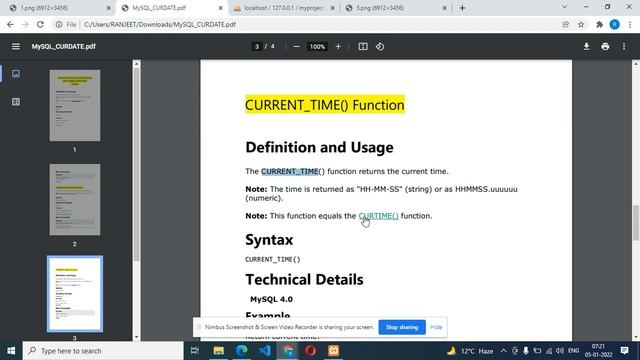Close the localhost tab
The image size is (640, 360).
pos(332,8)
